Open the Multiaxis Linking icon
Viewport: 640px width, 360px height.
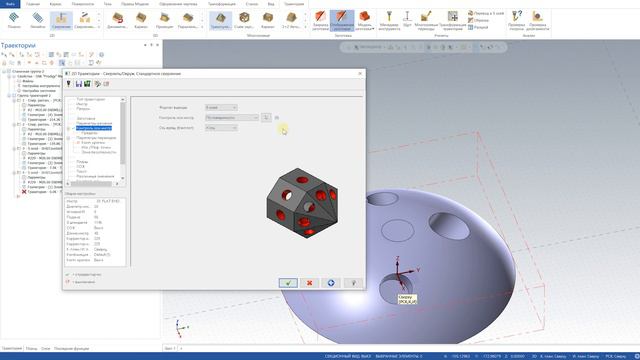pyautogui.click(x=426, y=20)
